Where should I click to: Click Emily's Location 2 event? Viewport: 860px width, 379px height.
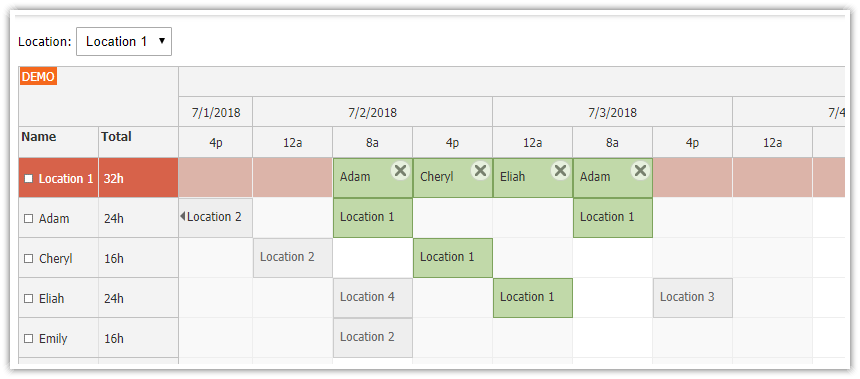coord(373,338)
